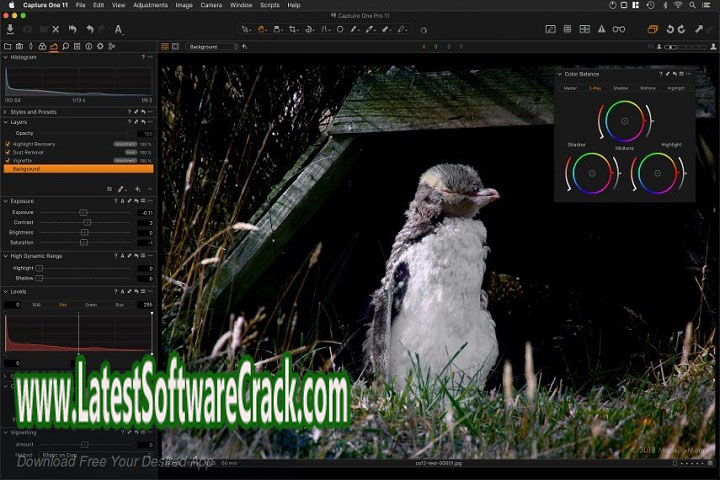Switch to the Shadow tab in Color Balance

tap(620, 88)
